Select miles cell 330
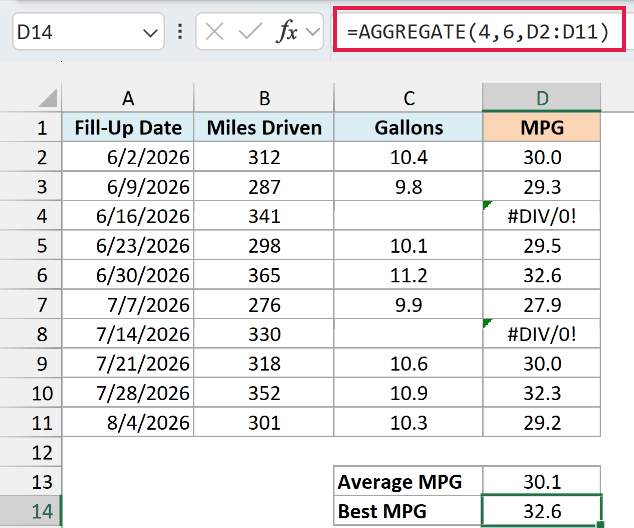The height and width of the screenshot is (528, 634). 264,334
